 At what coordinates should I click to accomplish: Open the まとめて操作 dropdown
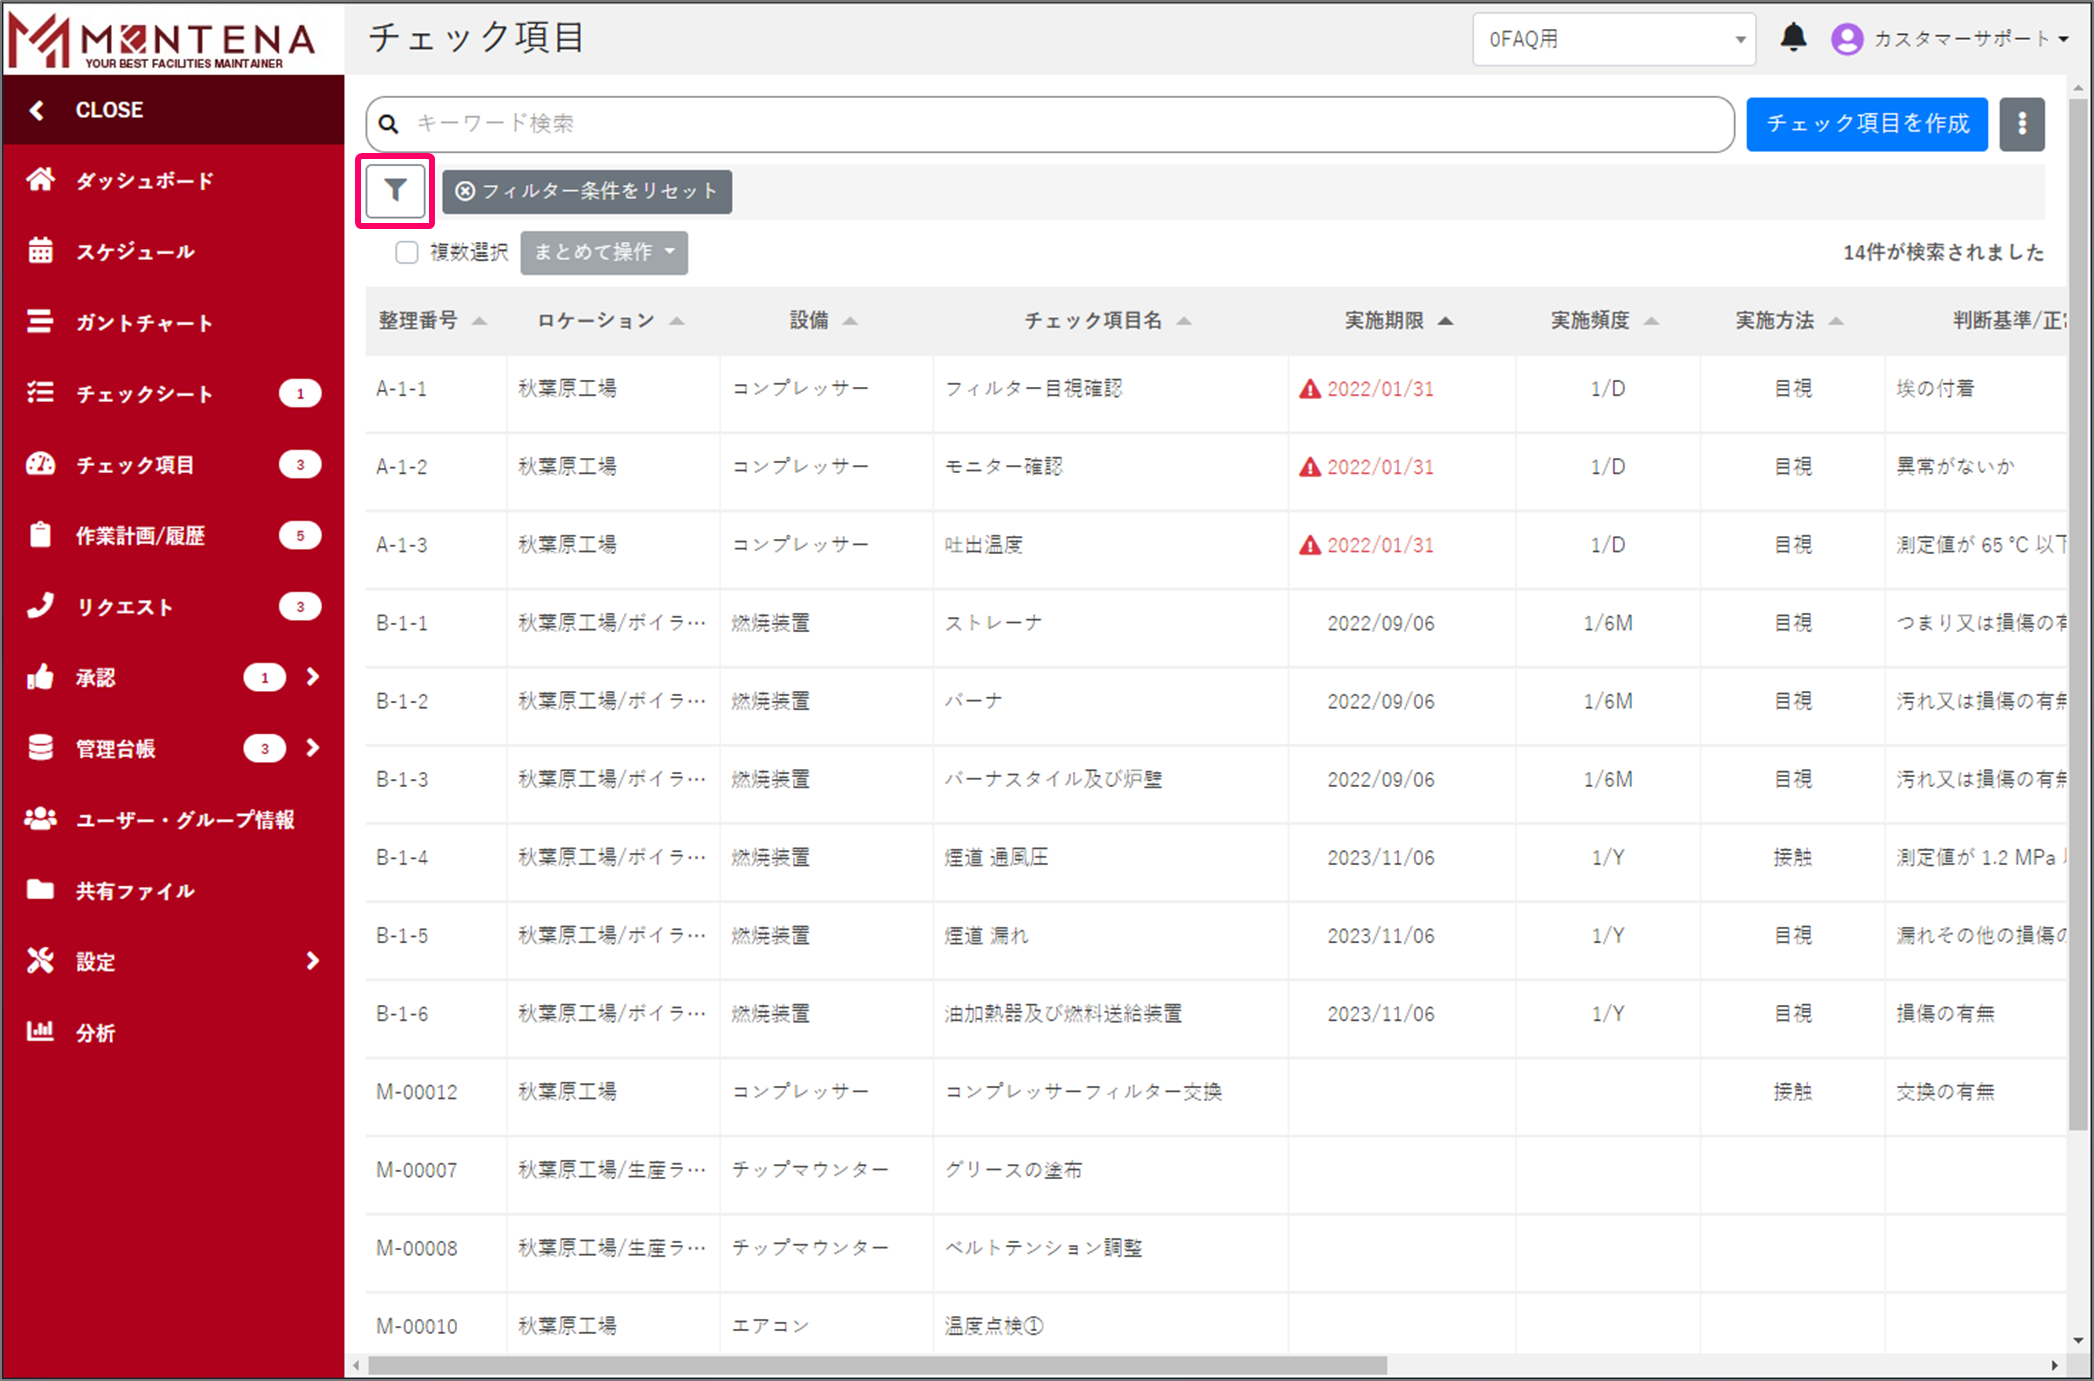(604, 252)
